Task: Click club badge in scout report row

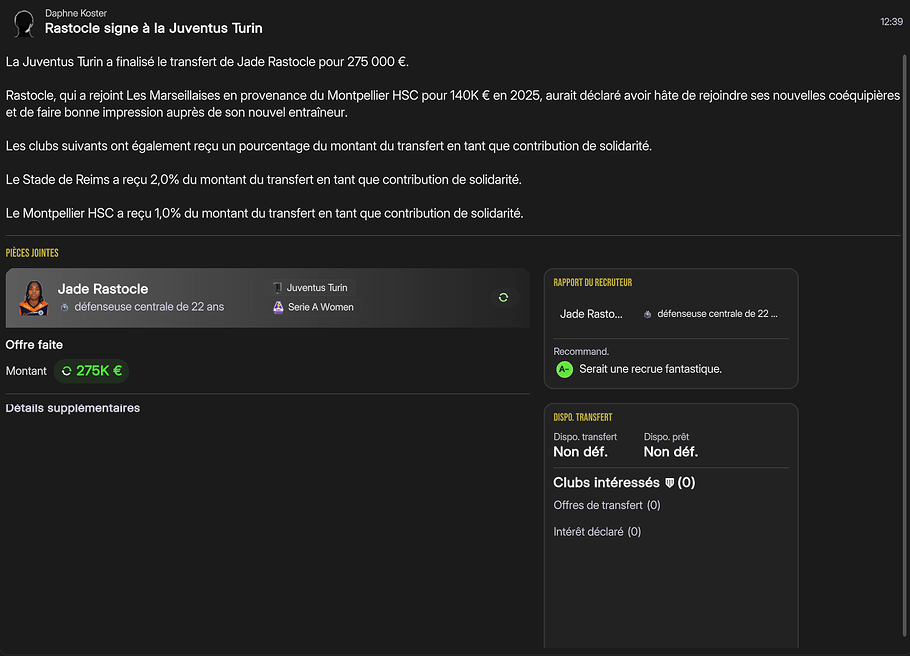Action: pos(647,314)
